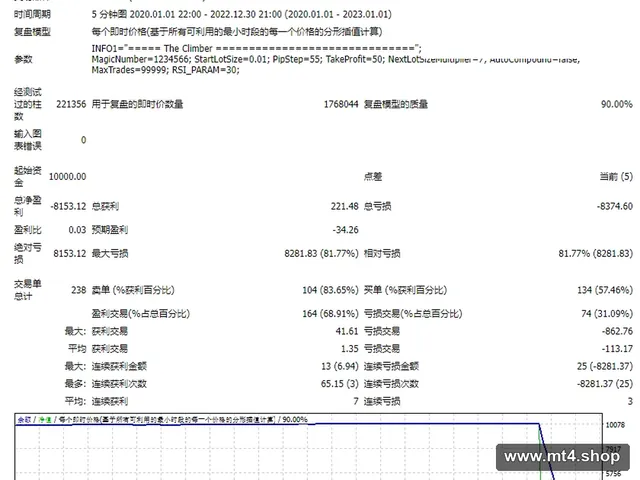This screenshot has width=640, height=480.
Task: Click the 卖单 (%获利百分比) label
Action: click(x=133, y=290)
